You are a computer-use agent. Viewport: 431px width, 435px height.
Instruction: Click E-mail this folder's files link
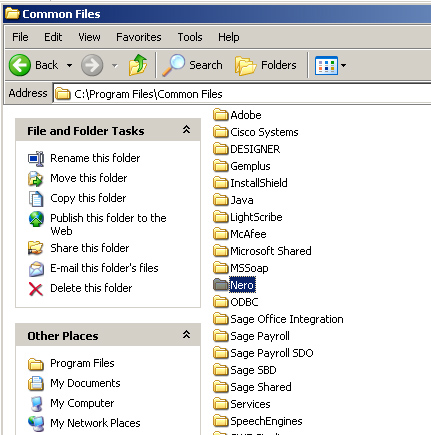pos(104,268)
